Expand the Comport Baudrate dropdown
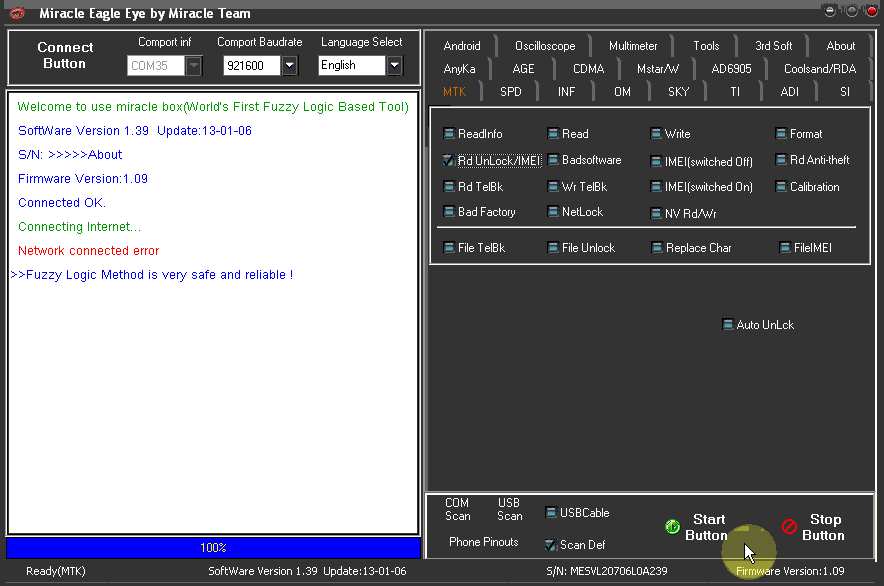This screenshot has height=586, width=884. (x=289, y=66)
